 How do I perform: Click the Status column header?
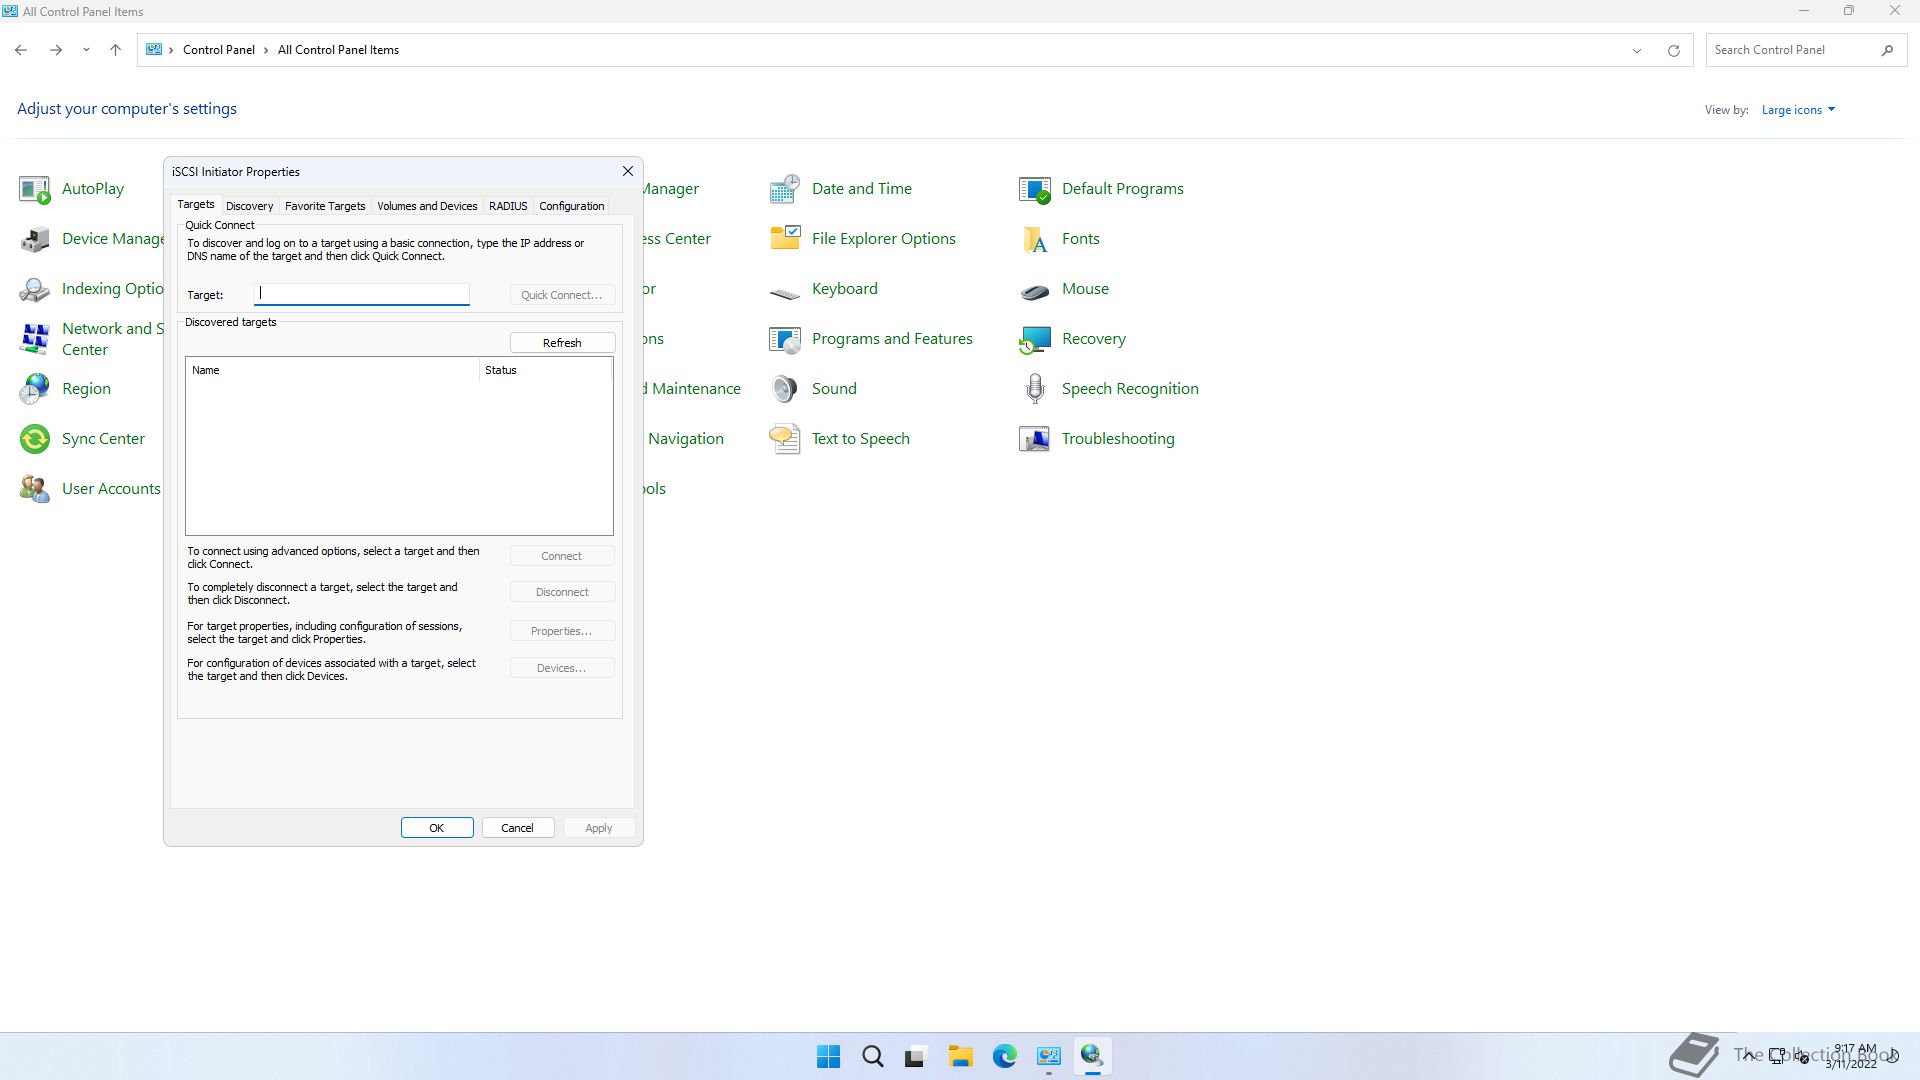click(x=545, y=370)
